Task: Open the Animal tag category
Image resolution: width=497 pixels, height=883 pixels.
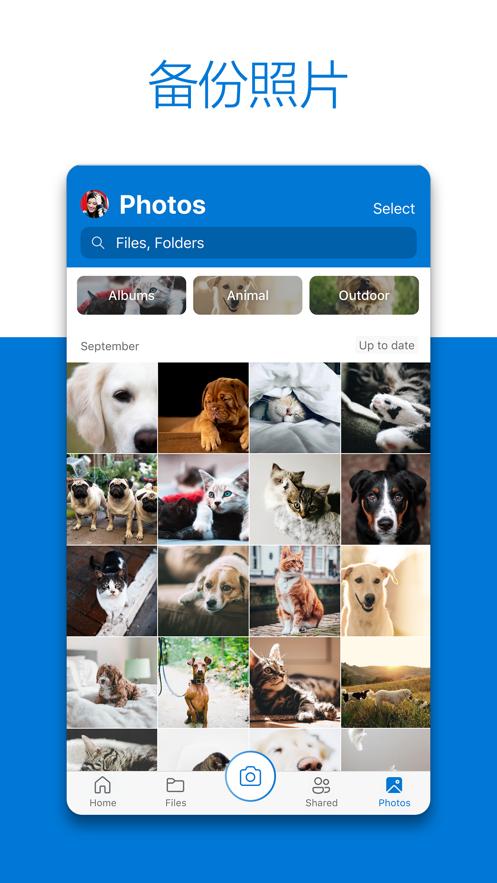Action: coord(248,295)
